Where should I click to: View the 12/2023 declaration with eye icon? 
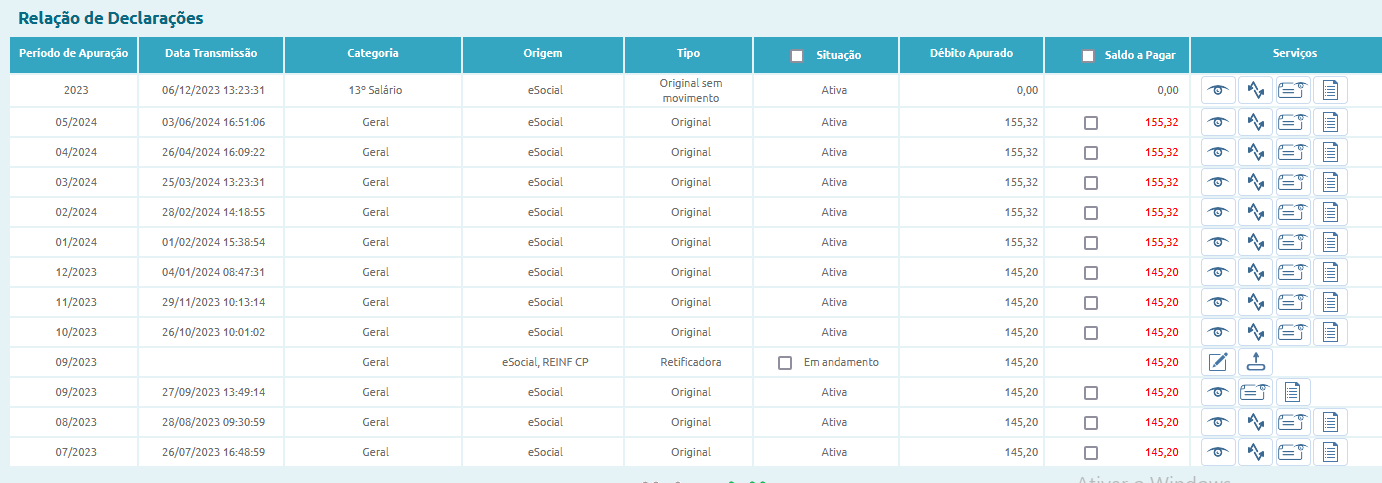(1217, 272)
